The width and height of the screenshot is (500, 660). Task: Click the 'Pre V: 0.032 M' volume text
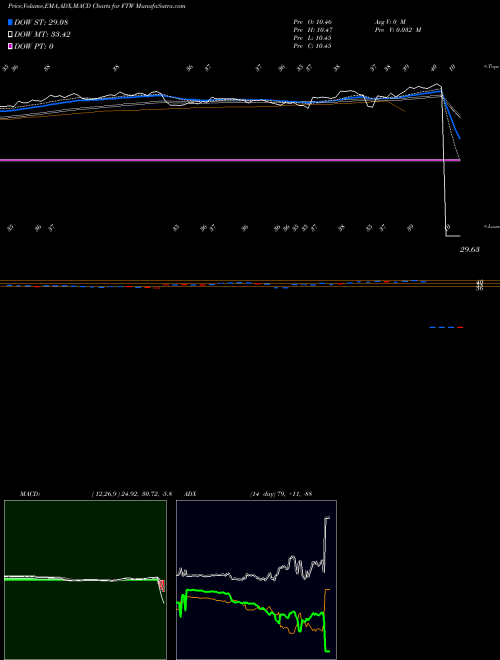[x=398, y=30]
